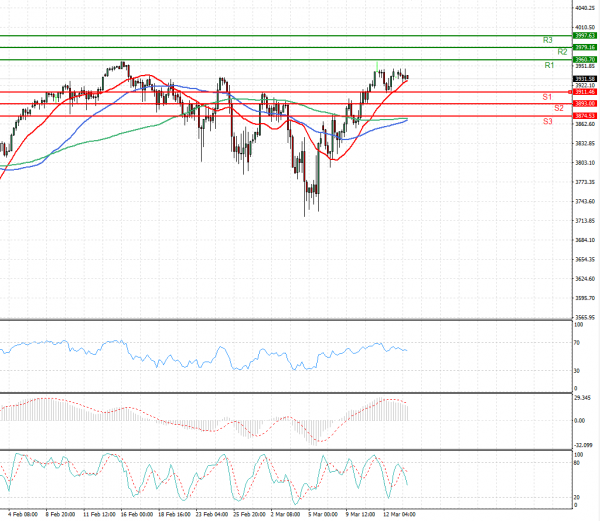Click the 9 Mar 12:00 date label

(x=360, y=514)
